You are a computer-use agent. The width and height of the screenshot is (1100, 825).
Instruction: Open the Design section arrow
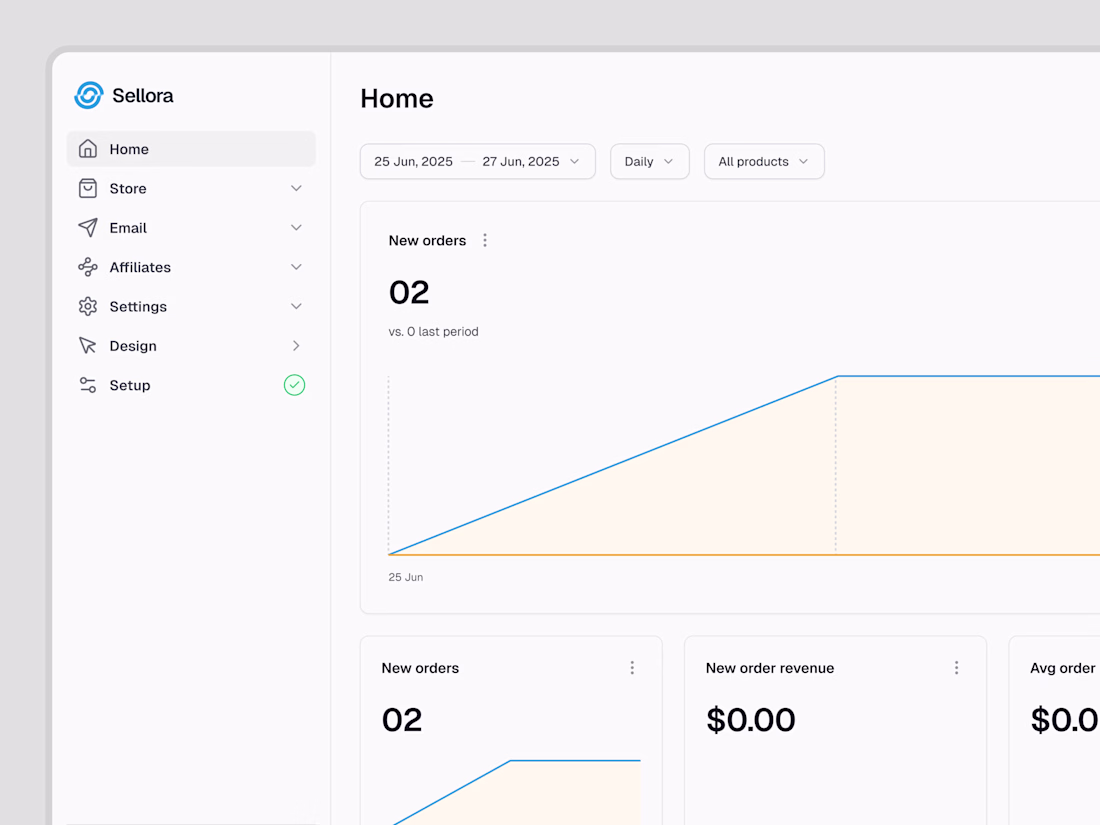(296, 346)
